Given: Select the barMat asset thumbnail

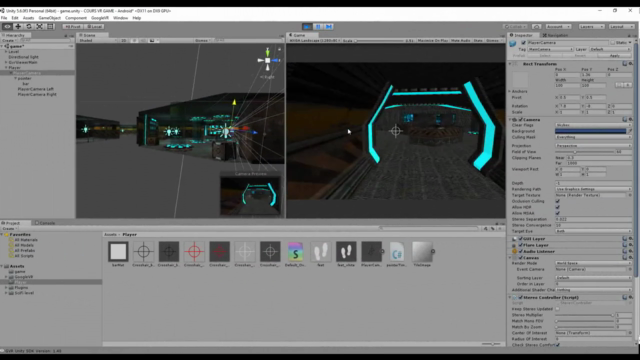Looking at the screenshot, I should [118, 251].
